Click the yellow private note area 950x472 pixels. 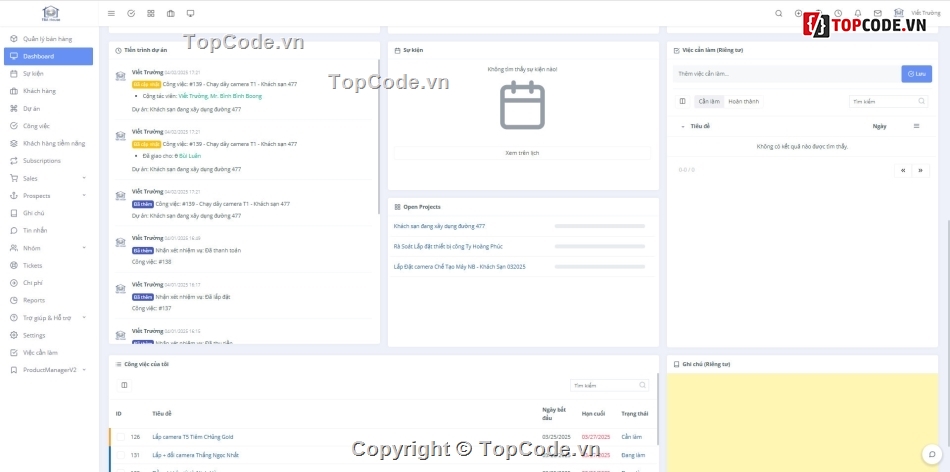pyautogui.click(x=802, y=422)
